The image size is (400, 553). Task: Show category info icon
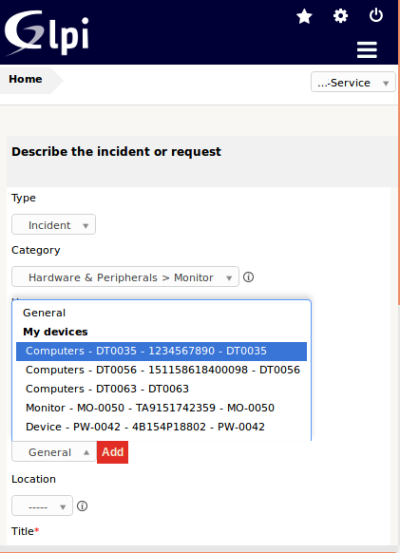248,277
